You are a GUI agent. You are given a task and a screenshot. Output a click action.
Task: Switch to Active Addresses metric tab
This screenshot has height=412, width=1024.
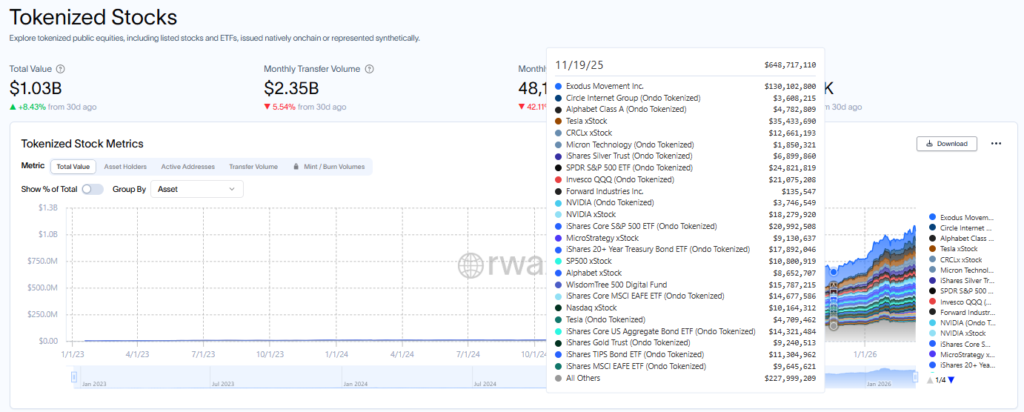[x=187, y=166]
